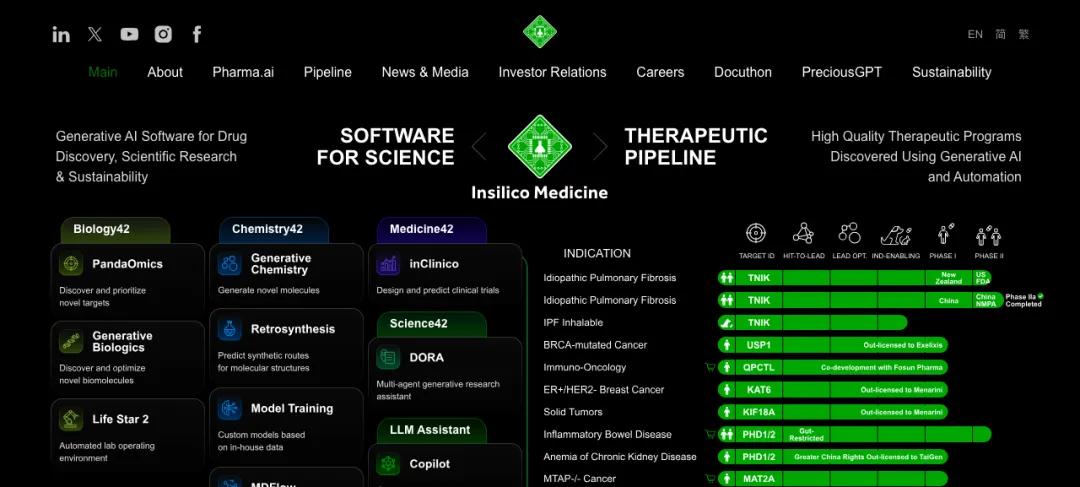Click the Therapeutic Pipeline heading
Image resolution: width=1080 pixels, height=487 pixels.
click(696, 146)
